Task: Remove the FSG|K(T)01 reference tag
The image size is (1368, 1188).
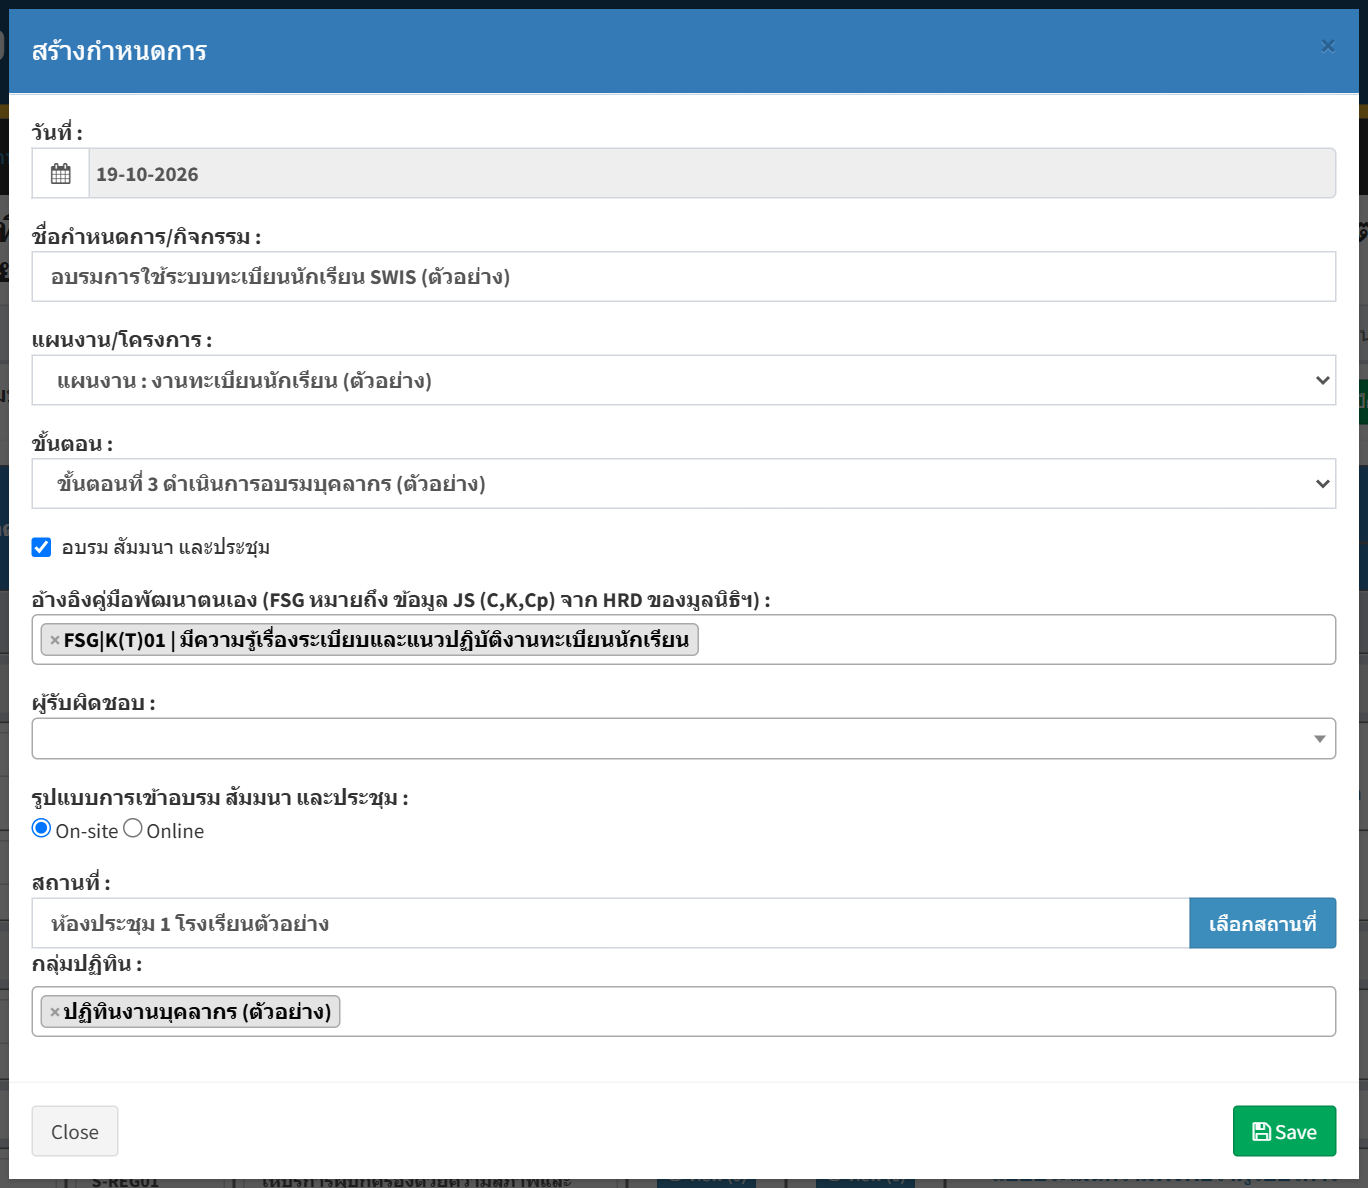Action: click(55, 640)
